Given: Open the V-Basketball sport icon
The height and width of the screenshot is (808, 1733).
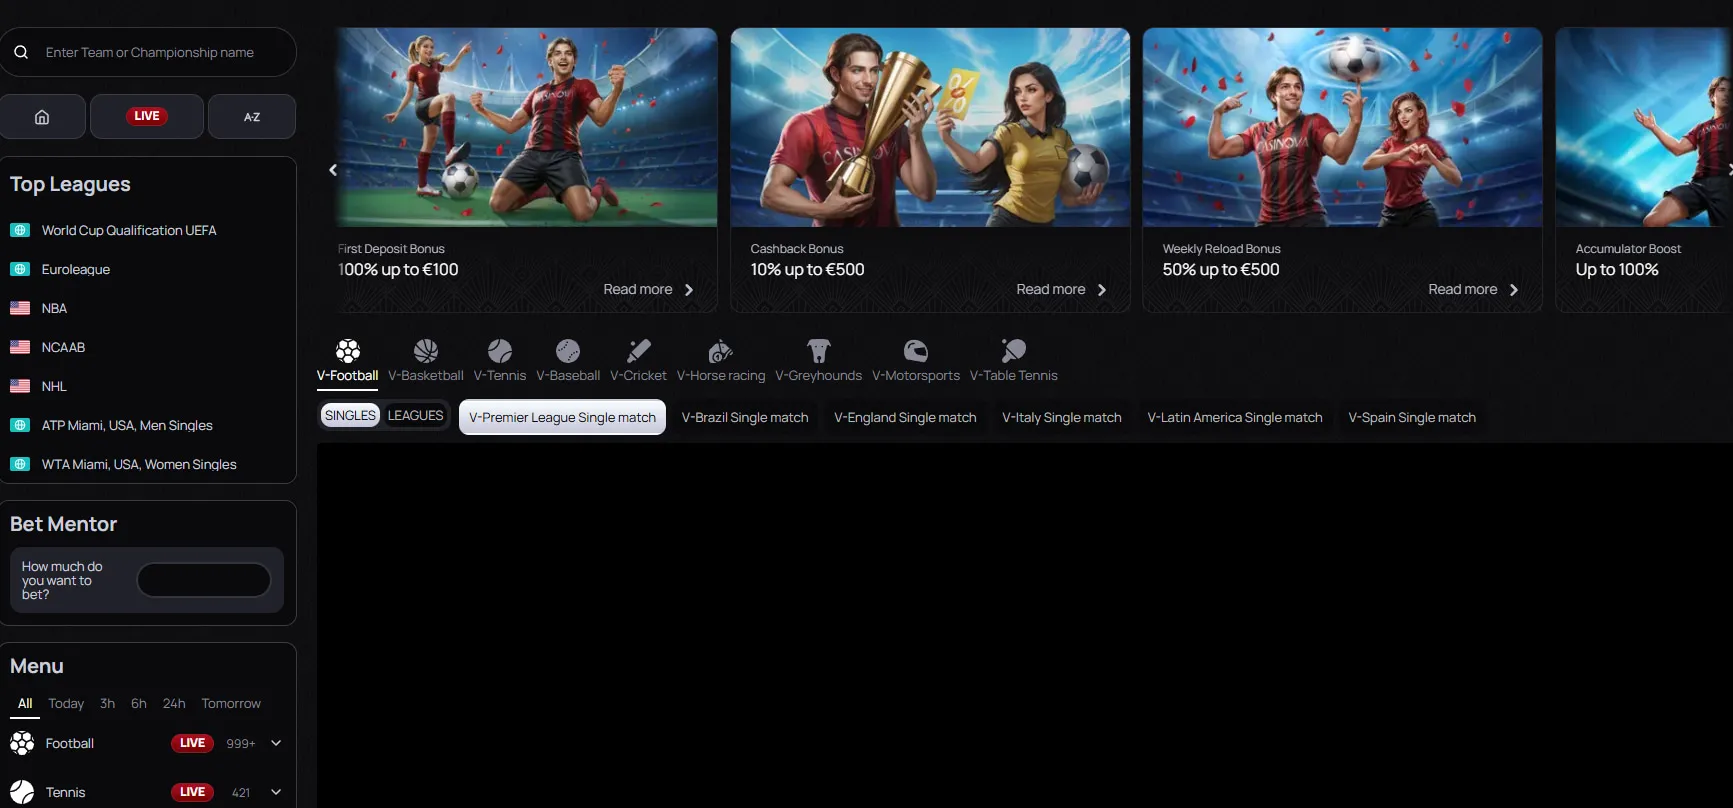Looking at the screenshot, I should (x=426, y=351).
